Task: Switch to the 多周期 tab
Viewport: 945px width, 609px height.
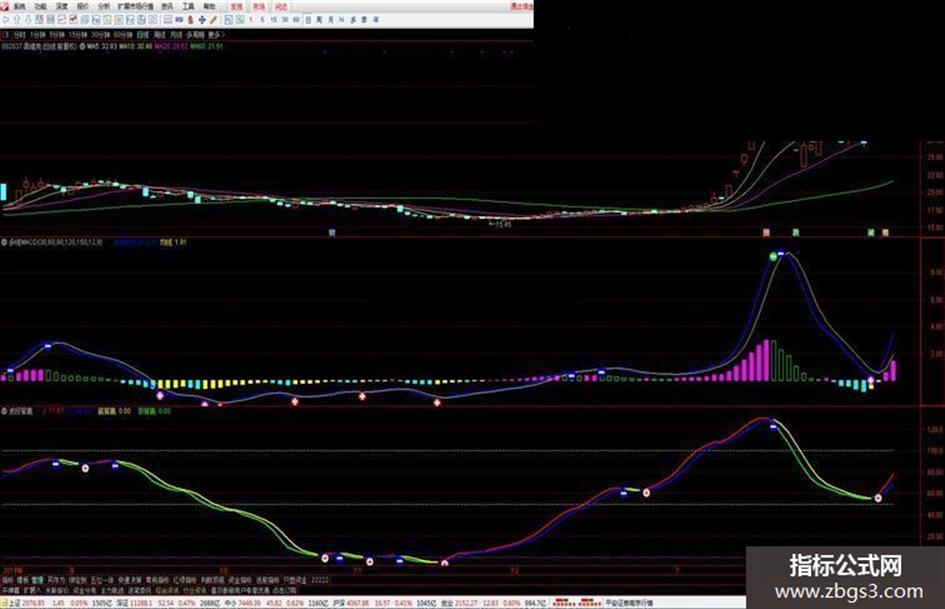Action: 195,35
